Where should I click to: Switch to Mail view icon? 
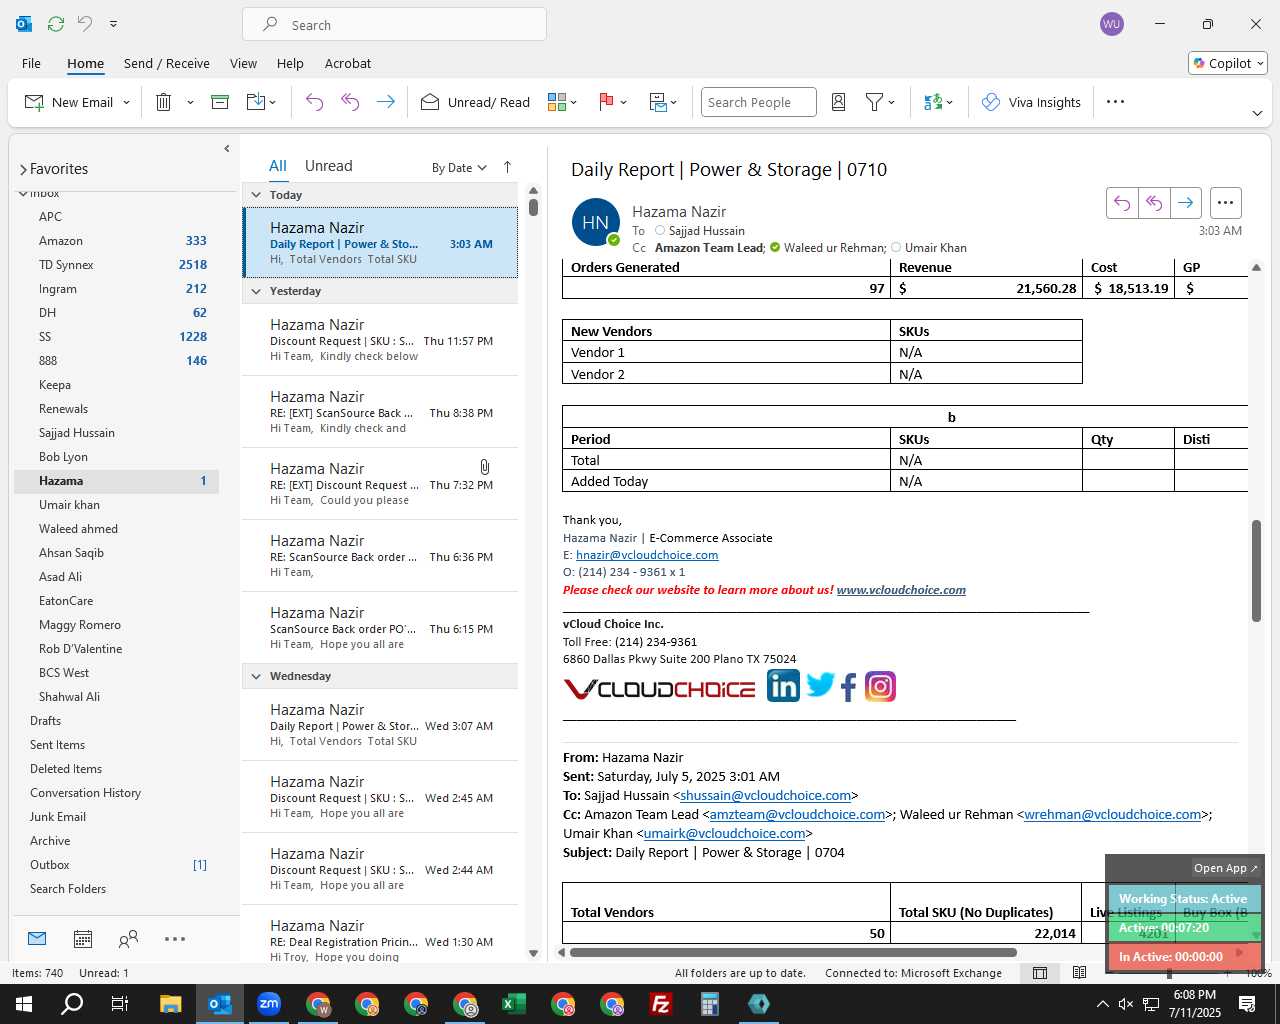coord(37,939)
